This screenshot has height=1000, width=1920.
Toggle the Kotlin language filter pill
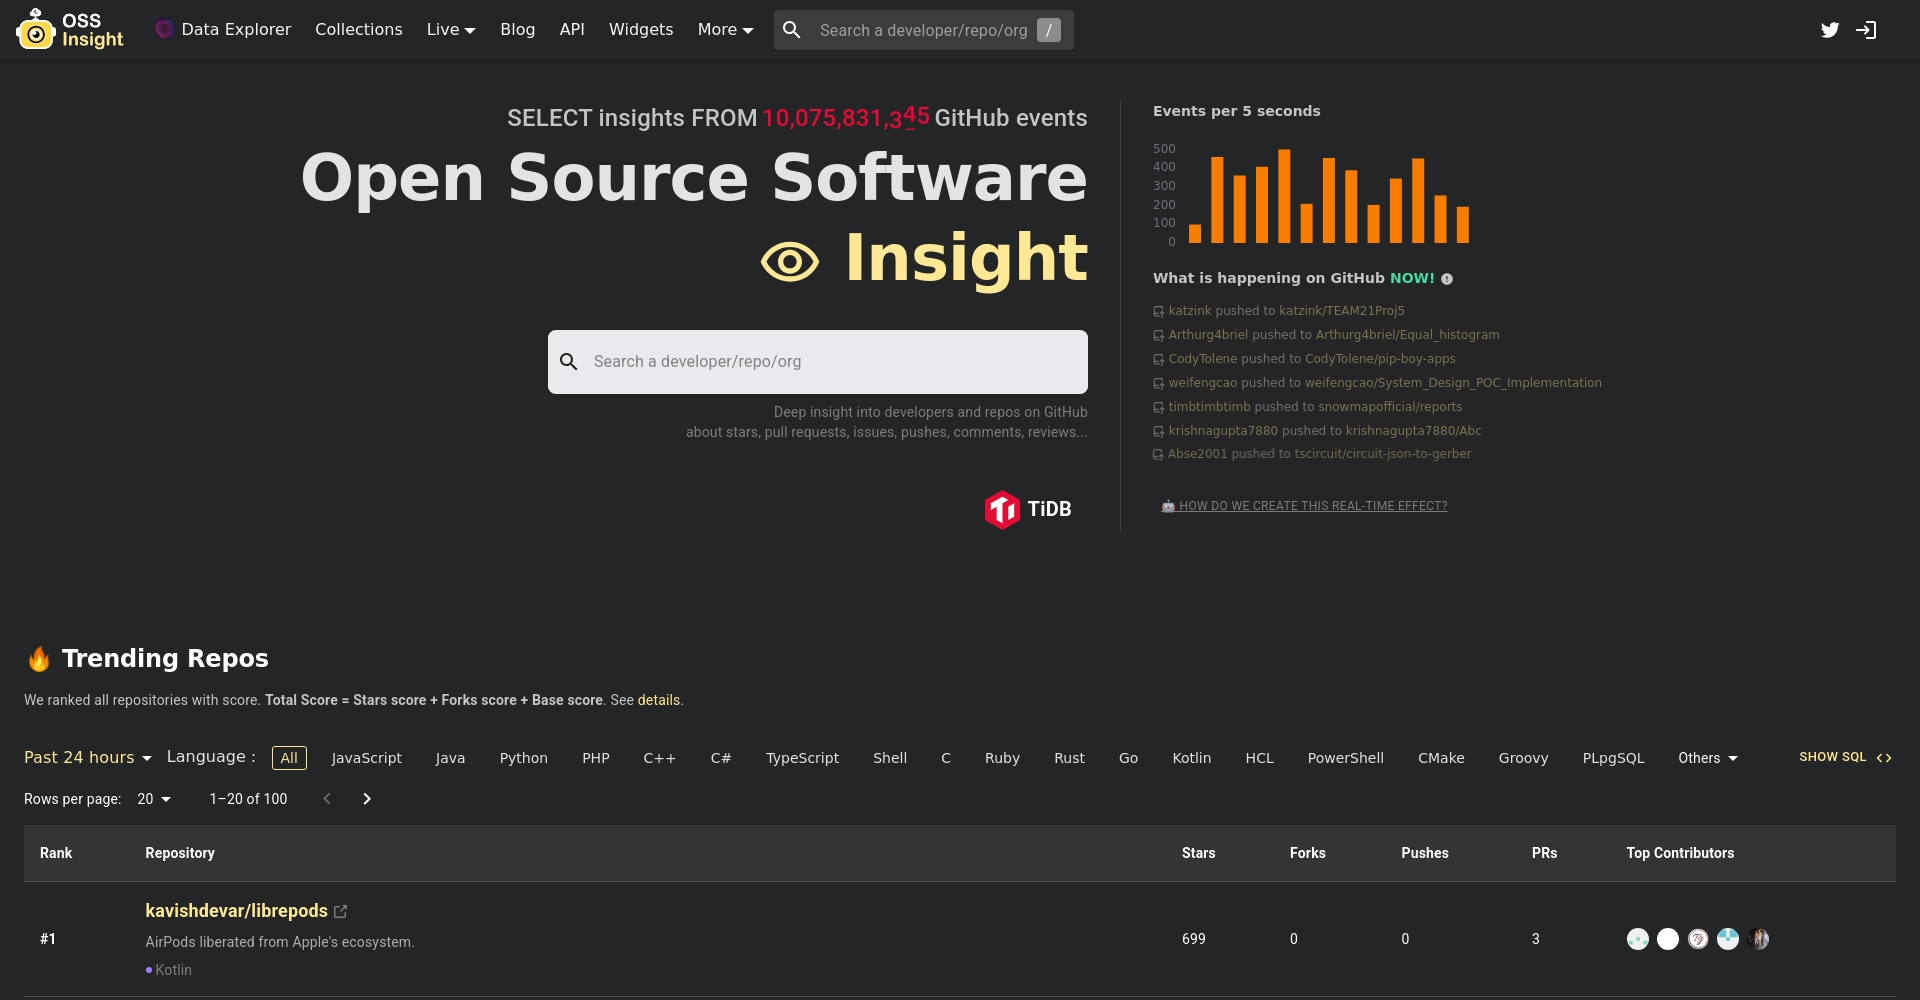coord(1191,758)
